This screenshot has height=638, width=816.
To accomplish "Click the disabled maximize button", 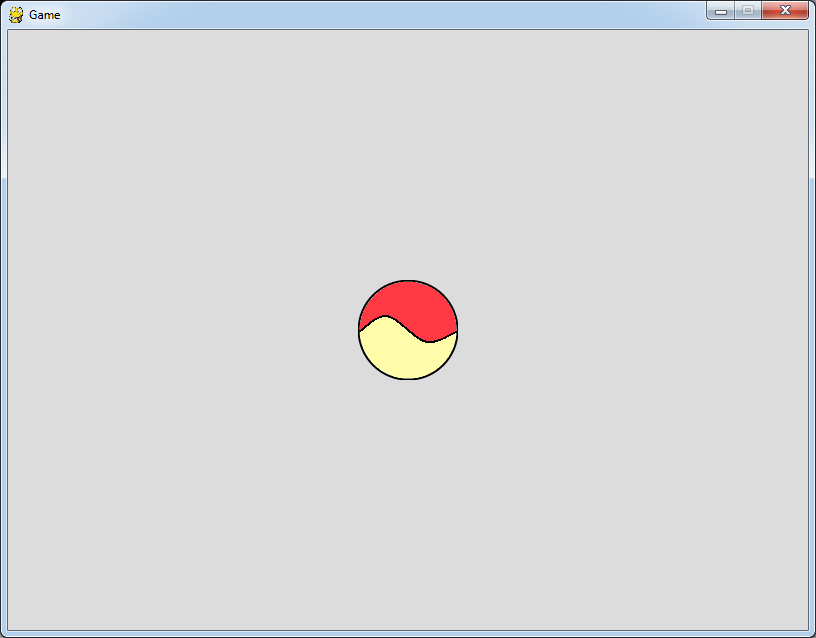I will (748, 10).
